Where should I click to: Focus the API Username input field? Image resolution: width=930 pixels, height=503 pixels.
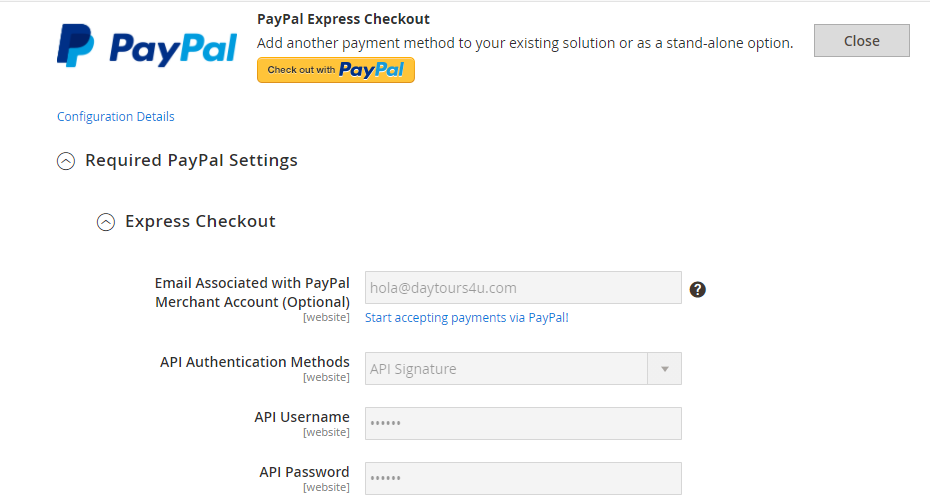click(x=523, y=423)
